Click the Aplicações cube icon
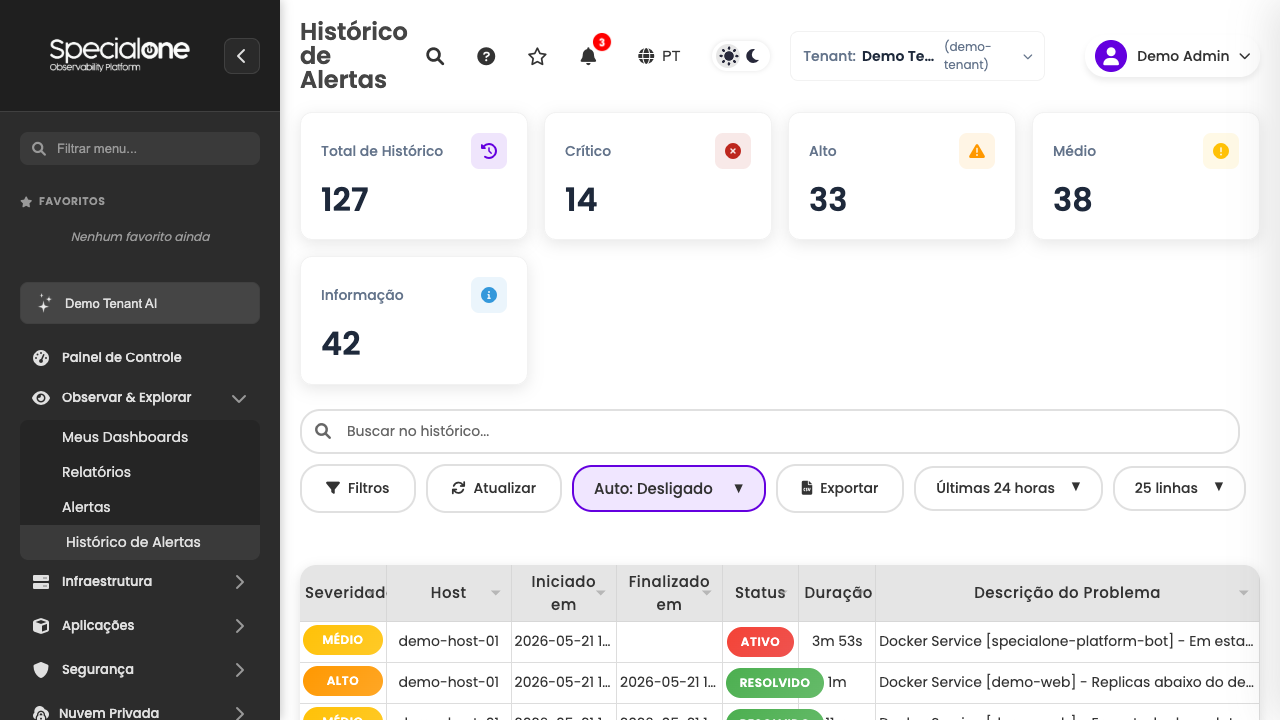 pos(41,625)
